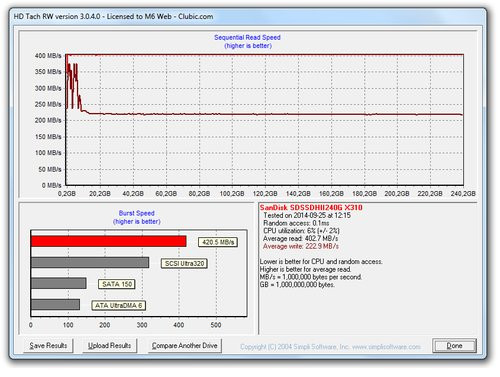500x377 pixels.
Task: Click the SCSI Ultra320 label
Action: [x=184, y=263]
